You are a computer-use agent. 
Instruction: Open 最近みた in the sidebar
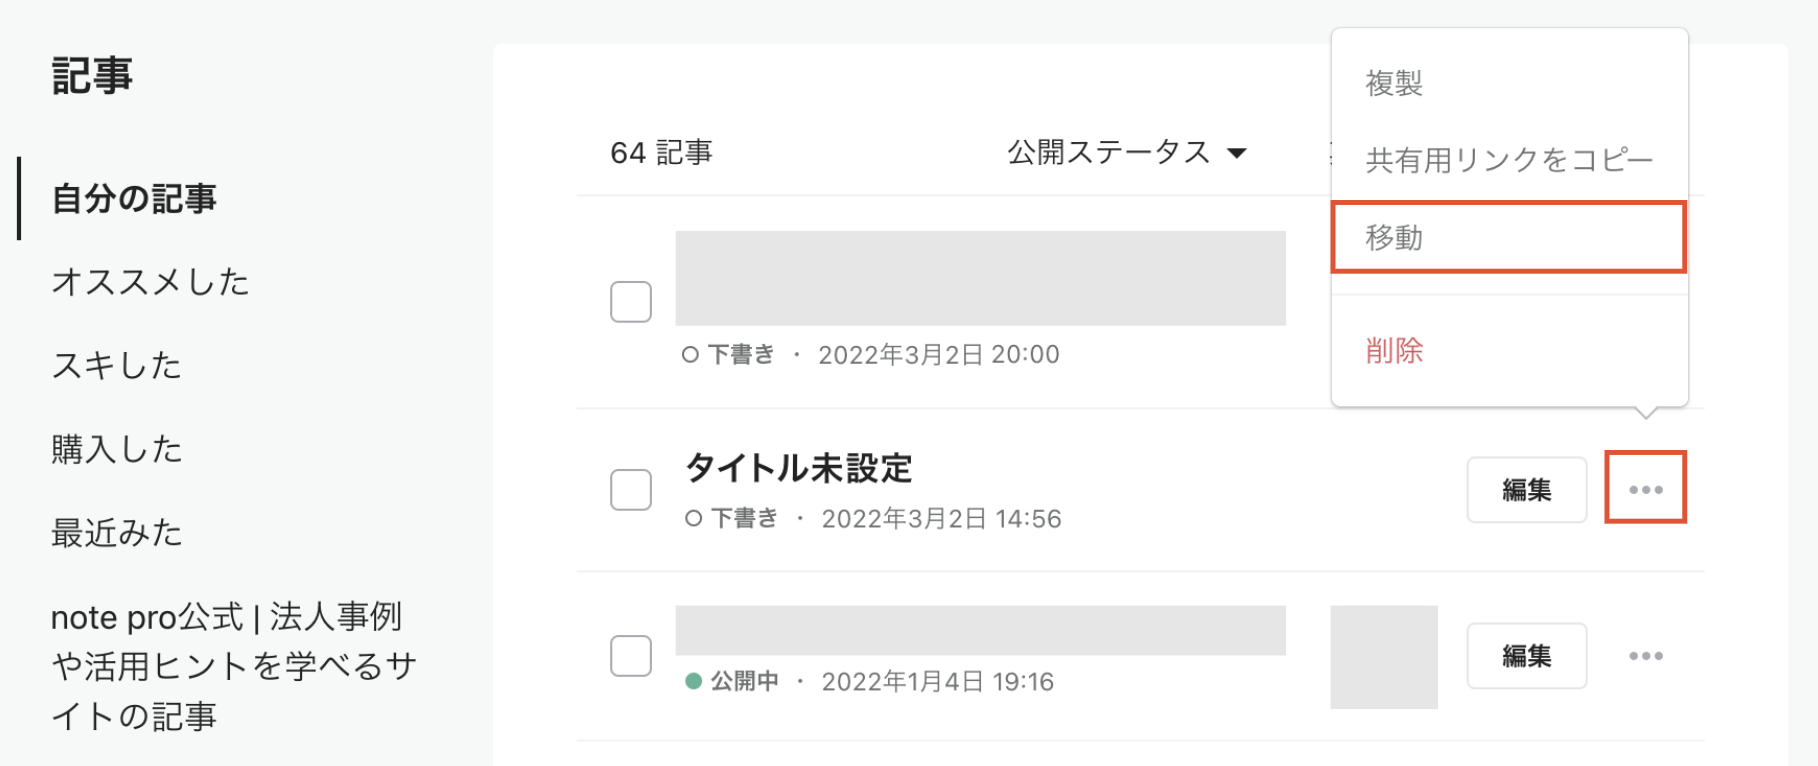point(116,533)
